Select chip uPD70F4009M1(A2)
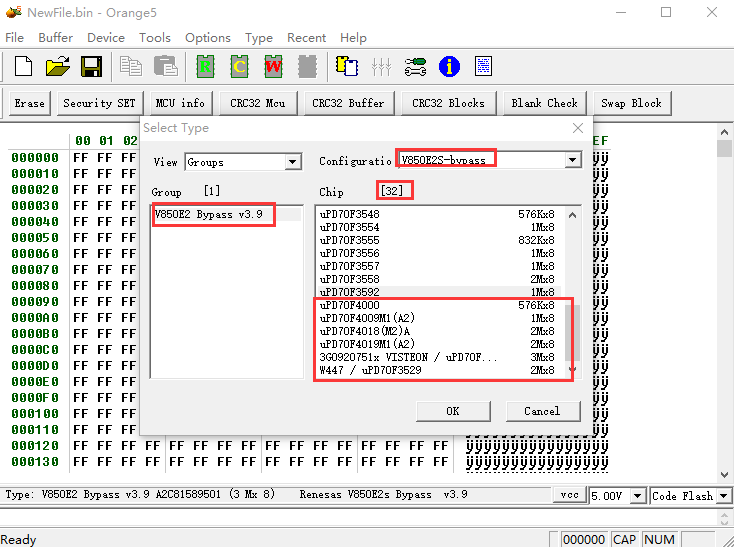The image size is (734, 547). pos(439,318)
